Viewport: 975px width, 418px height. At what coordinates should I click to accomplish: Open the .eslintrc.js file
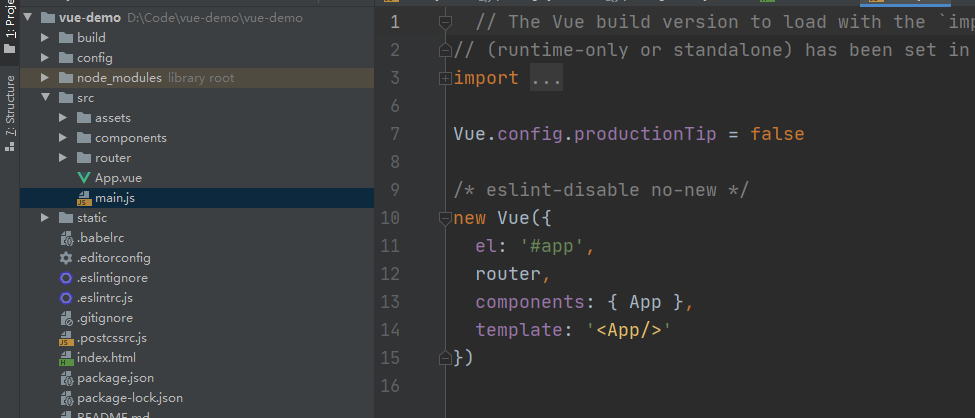click(105, 298)
